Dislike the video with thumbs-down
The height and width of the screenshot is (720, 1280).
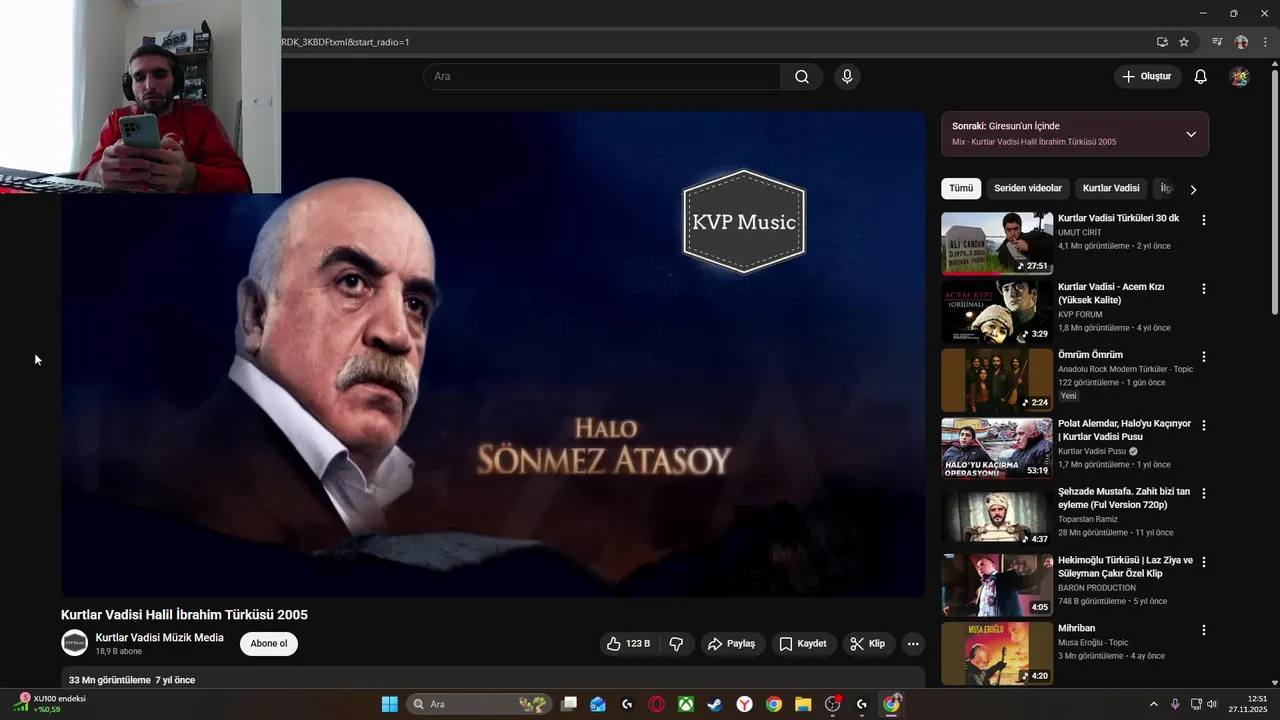(676, 644)
